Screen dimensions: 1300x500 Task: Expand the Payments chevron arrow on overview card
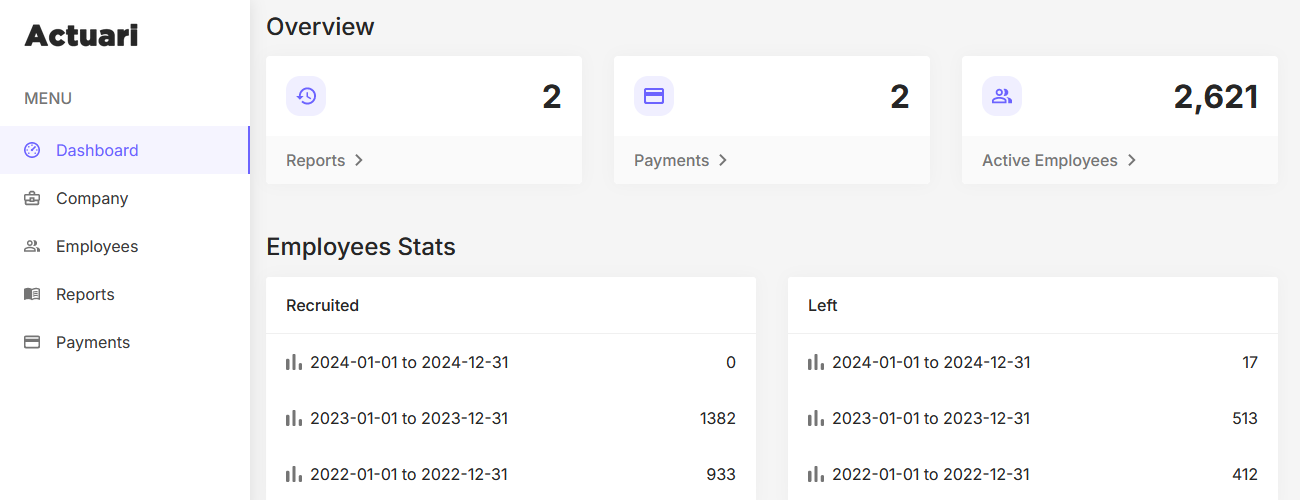click(723, 160)
